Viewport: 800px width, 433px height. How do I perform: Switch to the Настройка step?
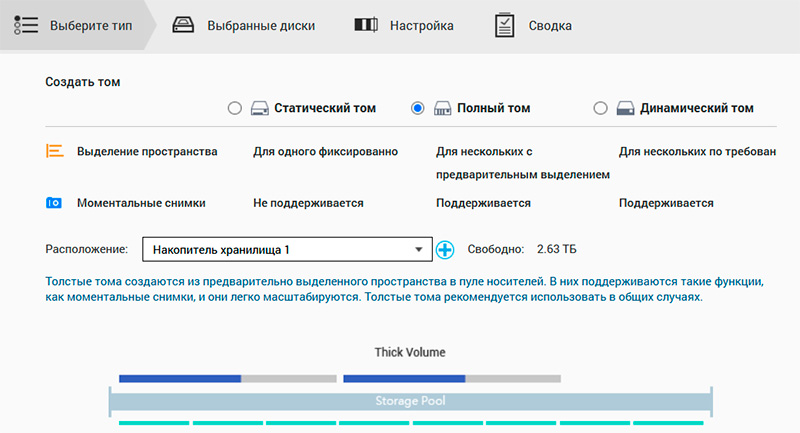click(421, 25)
